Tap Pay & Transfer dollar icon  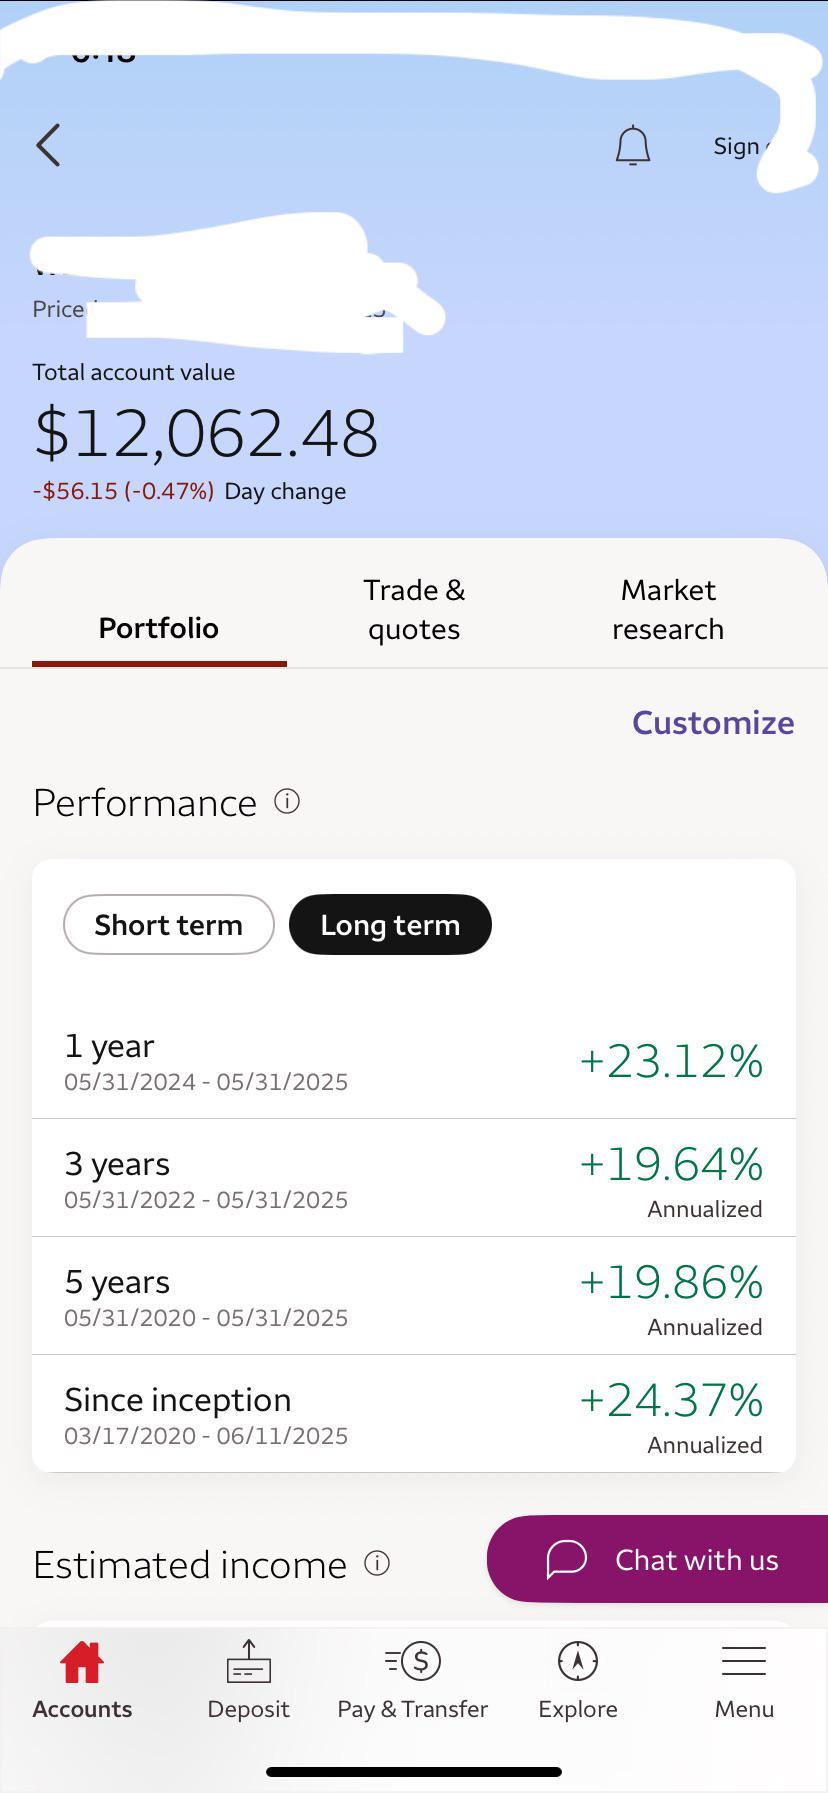413,1662
